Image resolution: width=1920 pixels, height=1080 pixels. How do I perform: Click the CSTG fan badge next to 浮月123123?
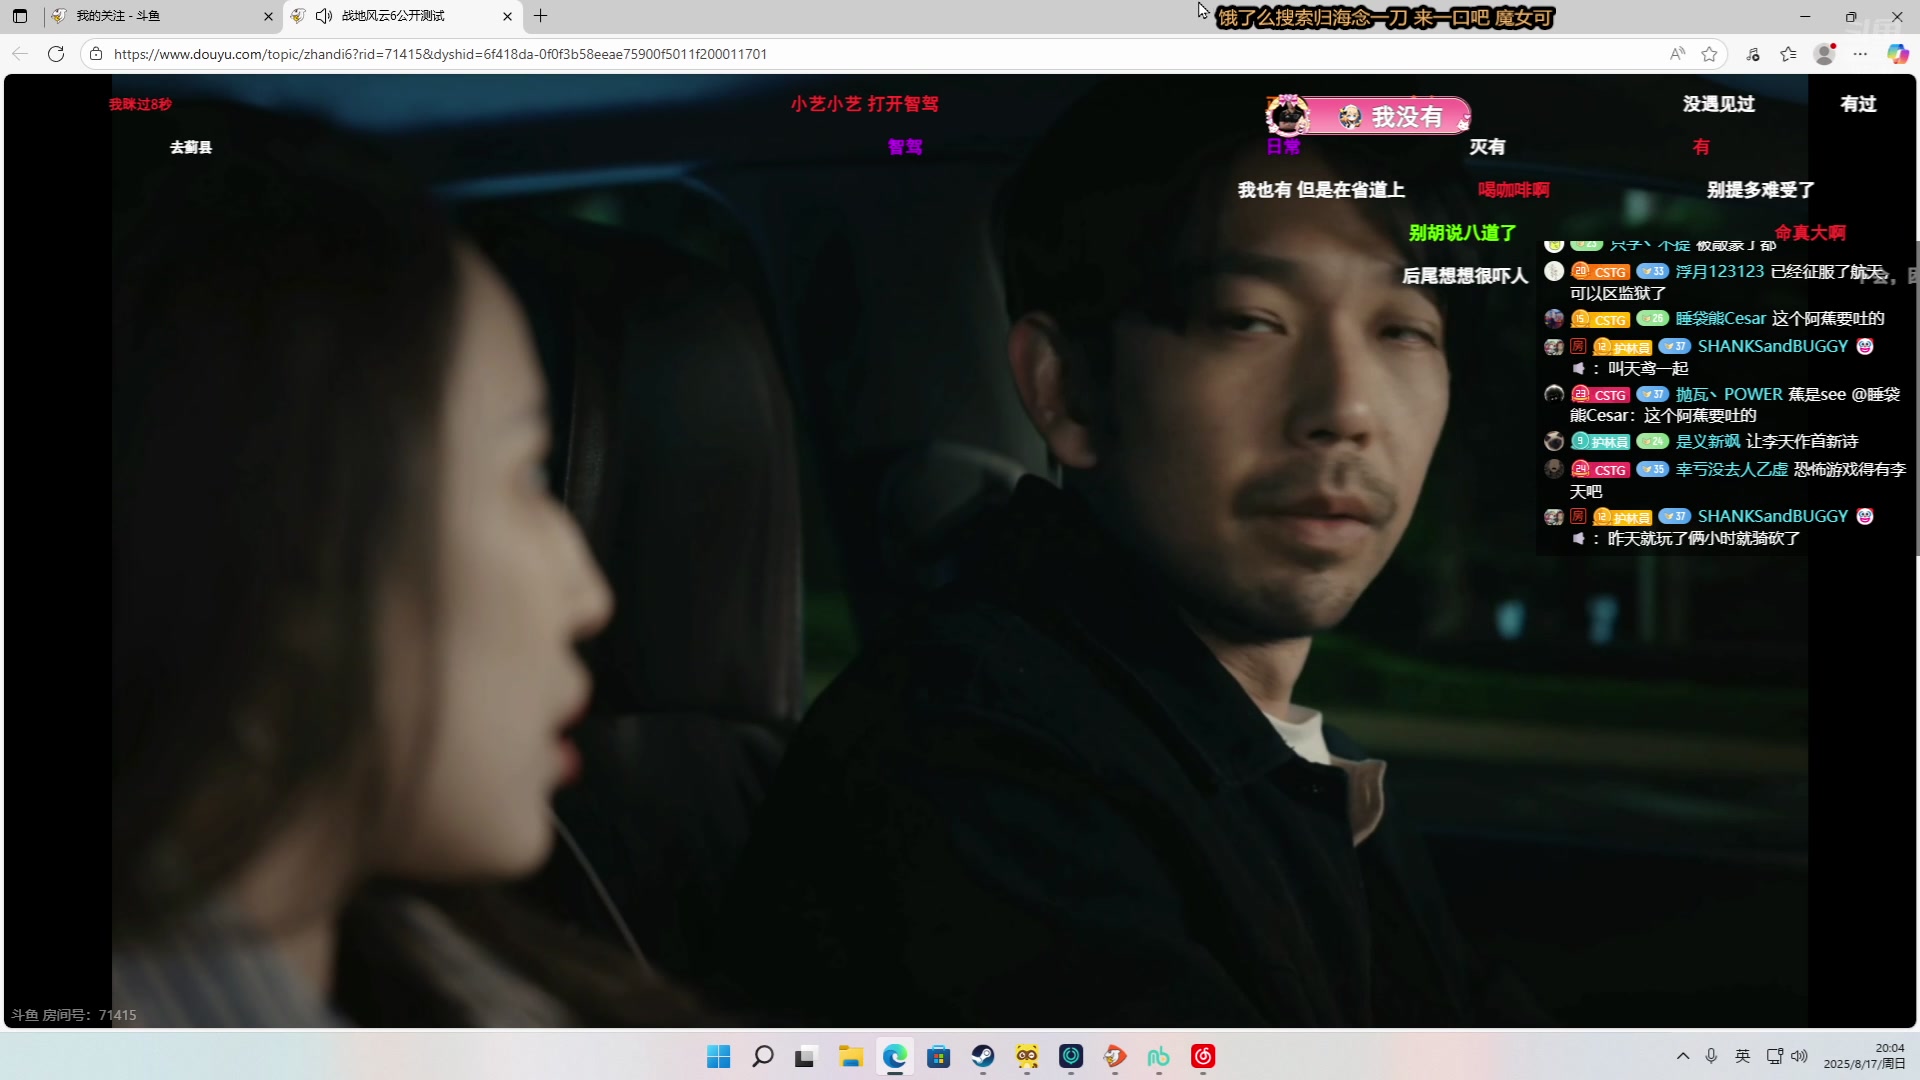(x=1600, y=271)
